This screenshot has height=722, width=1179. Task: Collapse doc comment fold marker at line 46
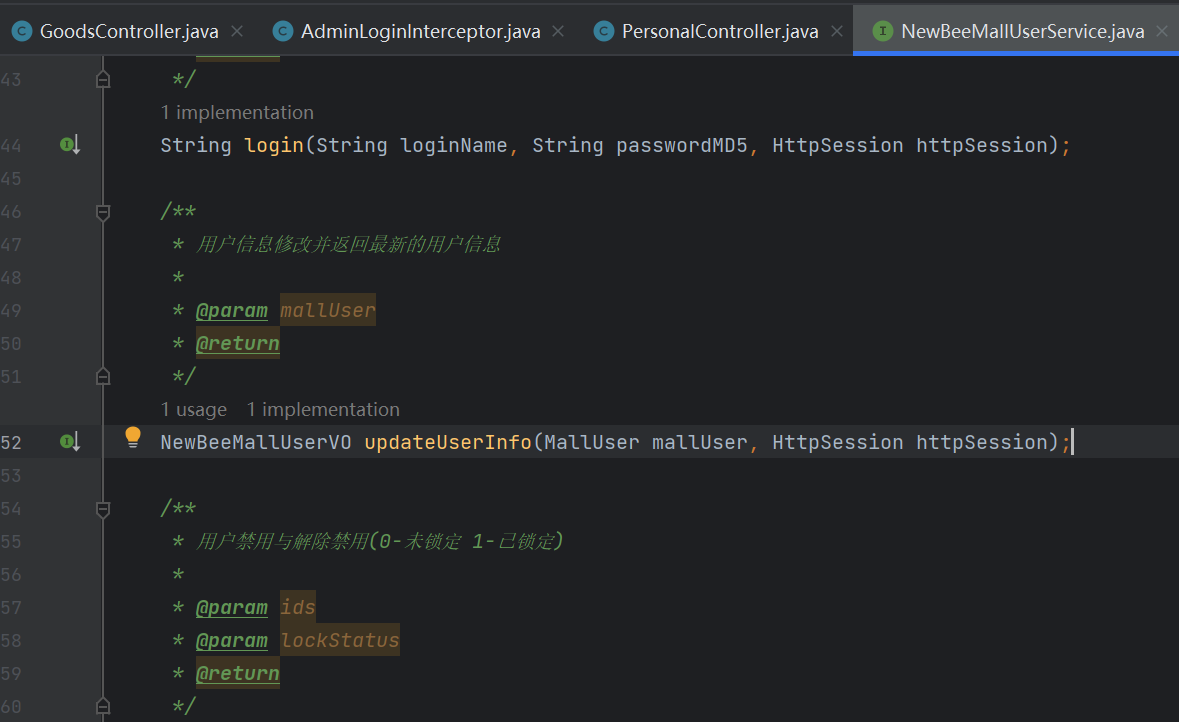(103, 212)
